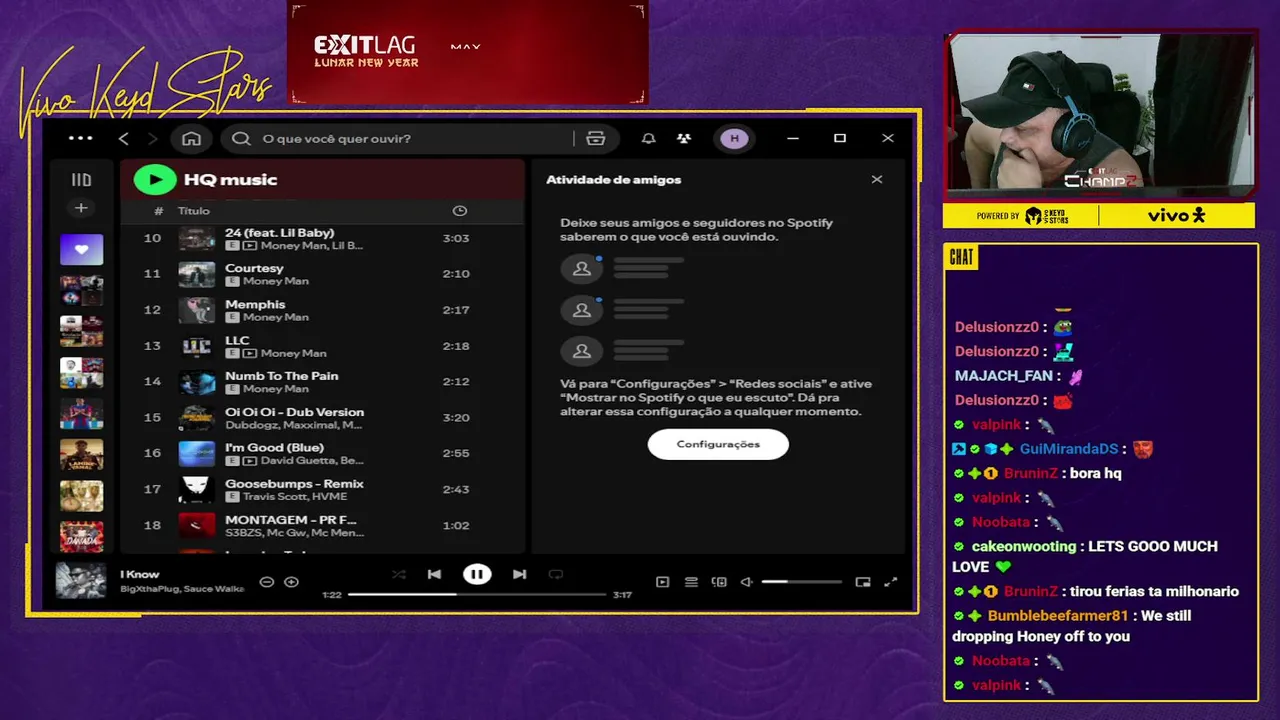The width and height of the screenshot is (1280, 720).
Task: Play the HQ music playlist
Action: (155, 180)
